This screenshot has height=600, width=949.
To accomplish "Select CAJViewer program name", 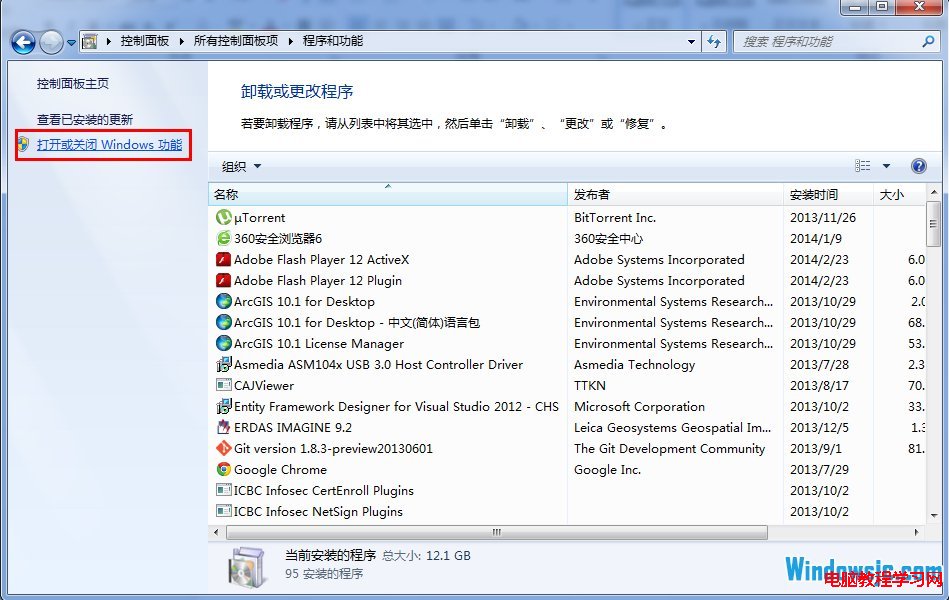I will [264, 386].
